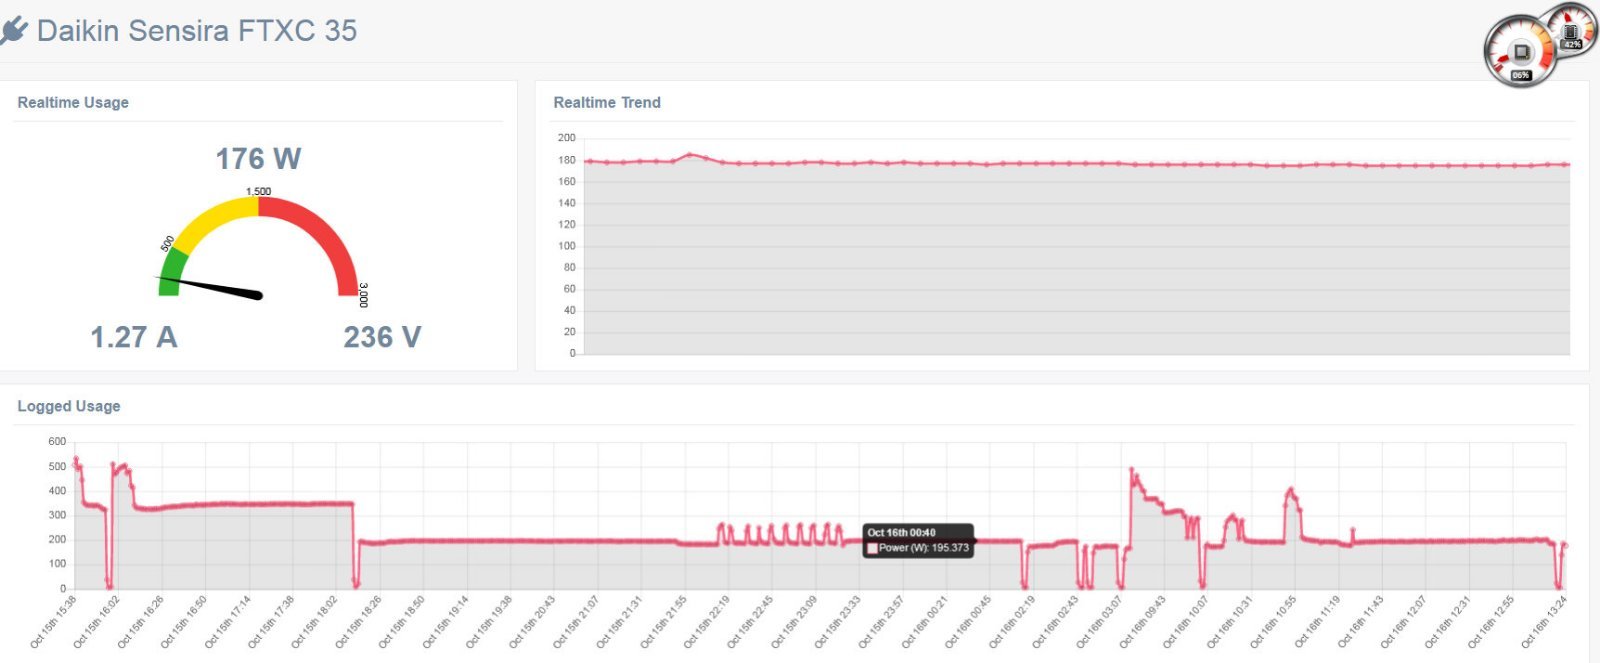1600x663 pixels.
Task: Click the Oct 16th 13:24 axis label
Action: pos(1544,622)
